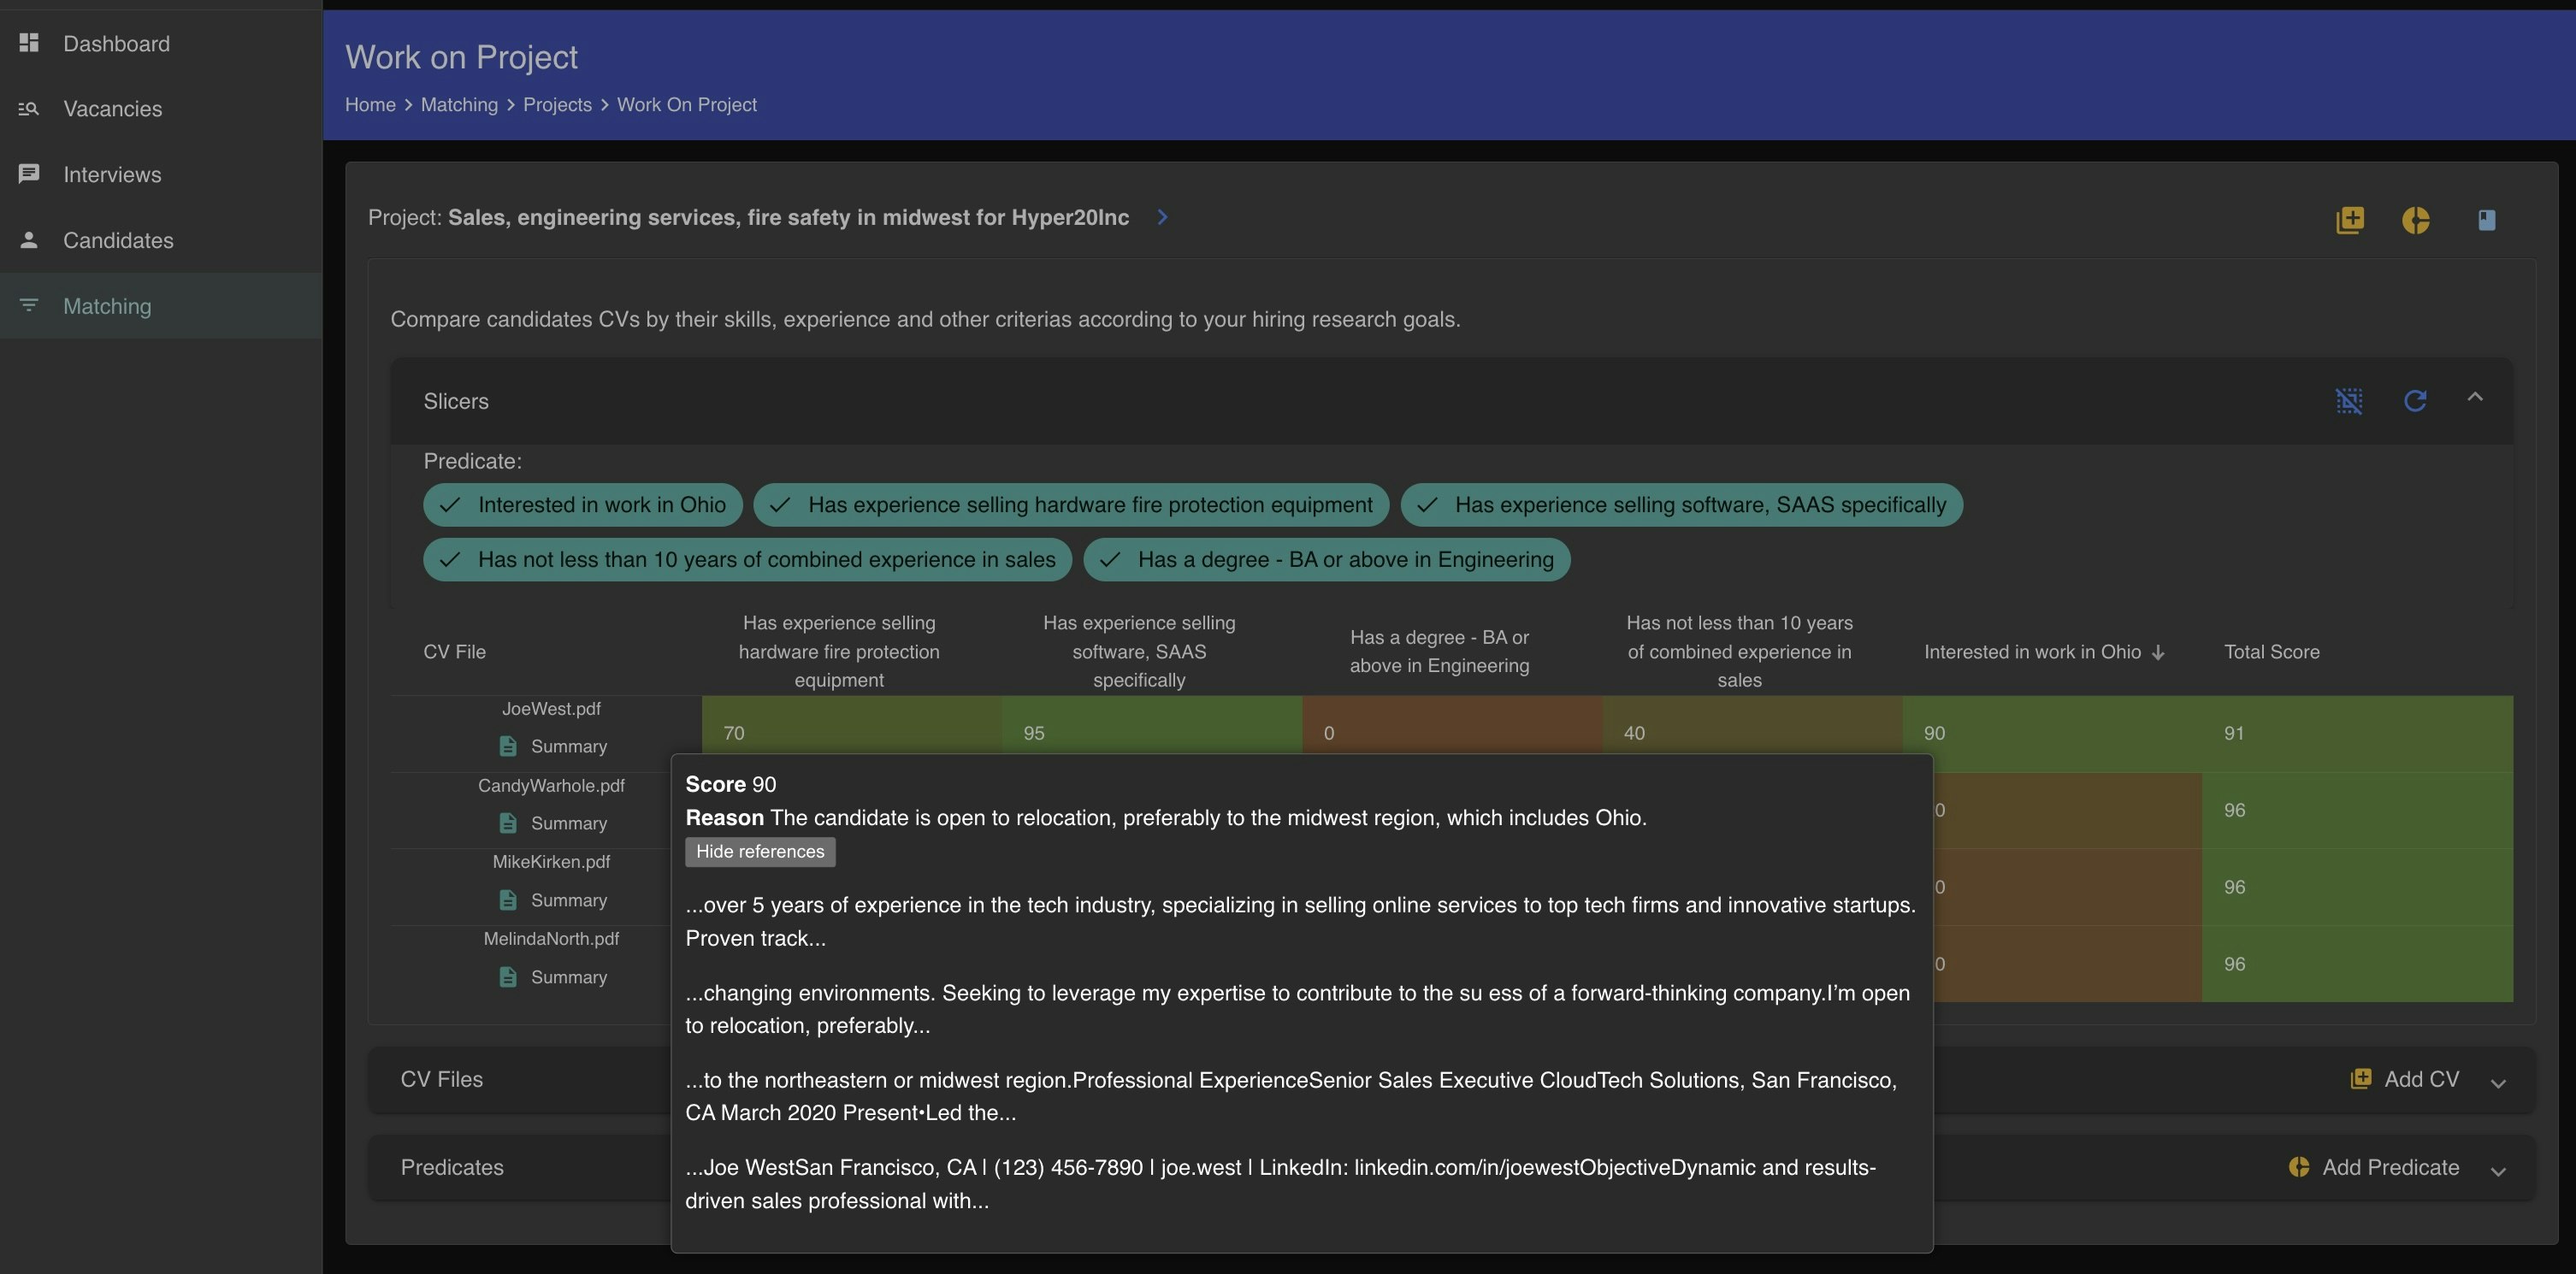The height and width of the screenshot is (1274, 2576).
Task: Go to Vacancies in the sidebar
Action: coord(112,109)
